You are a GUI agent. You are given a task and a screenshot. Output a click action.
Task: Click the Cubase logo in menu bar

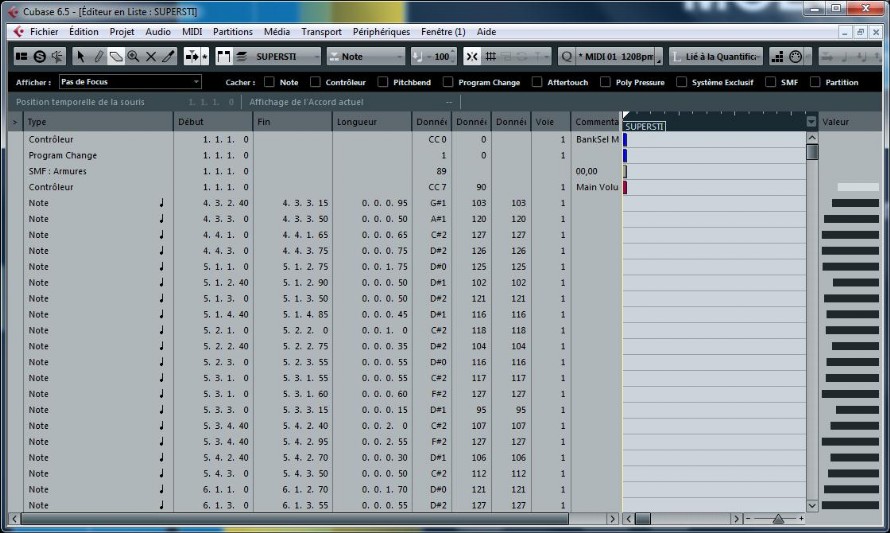pos(18,32)
